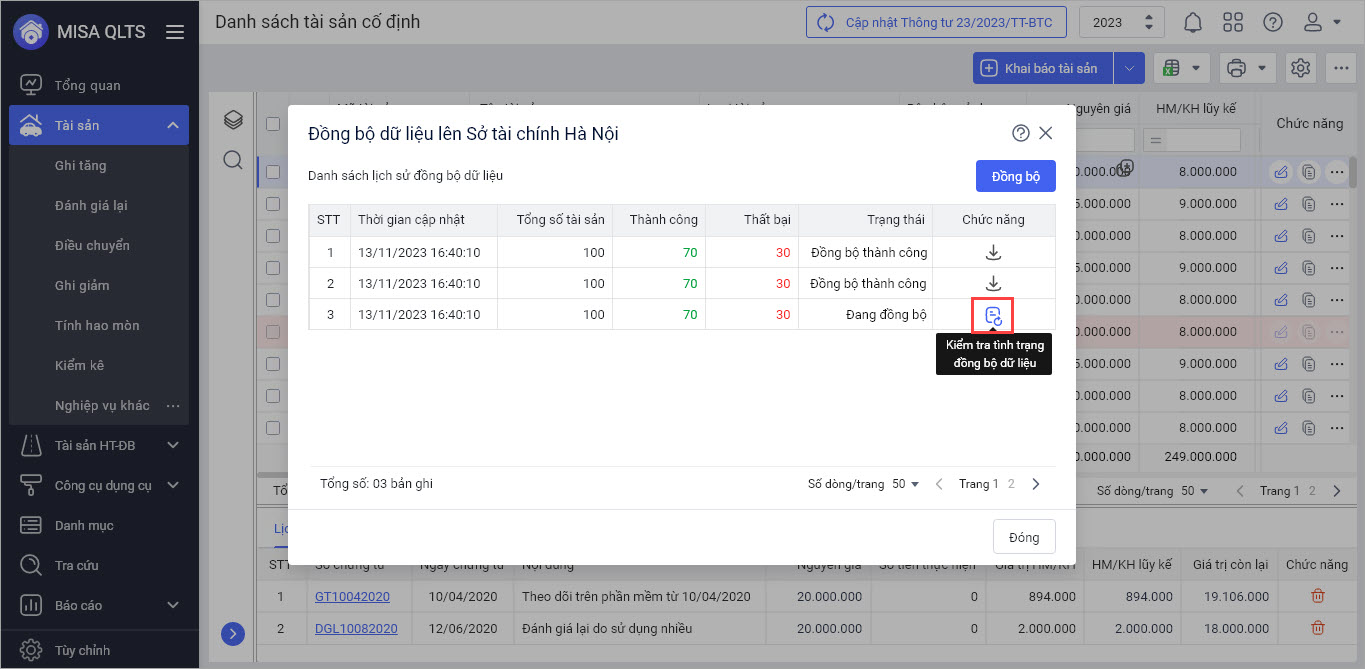Viewport: 1365px width, 669px height.
Task: Open the notification bell icon
Action: pyautogui.click(x=1193, y=22)
